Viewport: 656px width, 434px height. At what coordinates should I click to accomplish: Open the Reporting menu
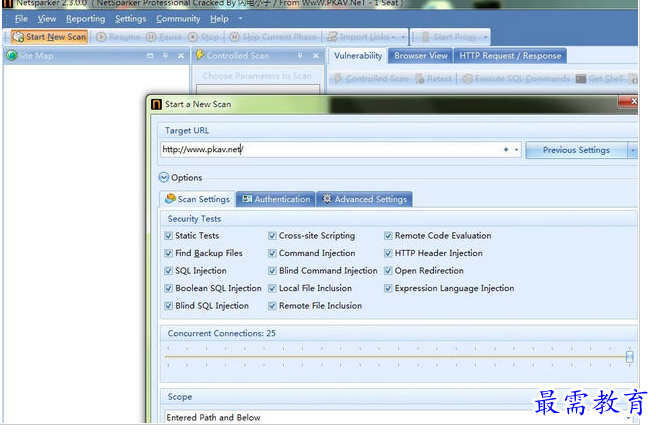85,19
